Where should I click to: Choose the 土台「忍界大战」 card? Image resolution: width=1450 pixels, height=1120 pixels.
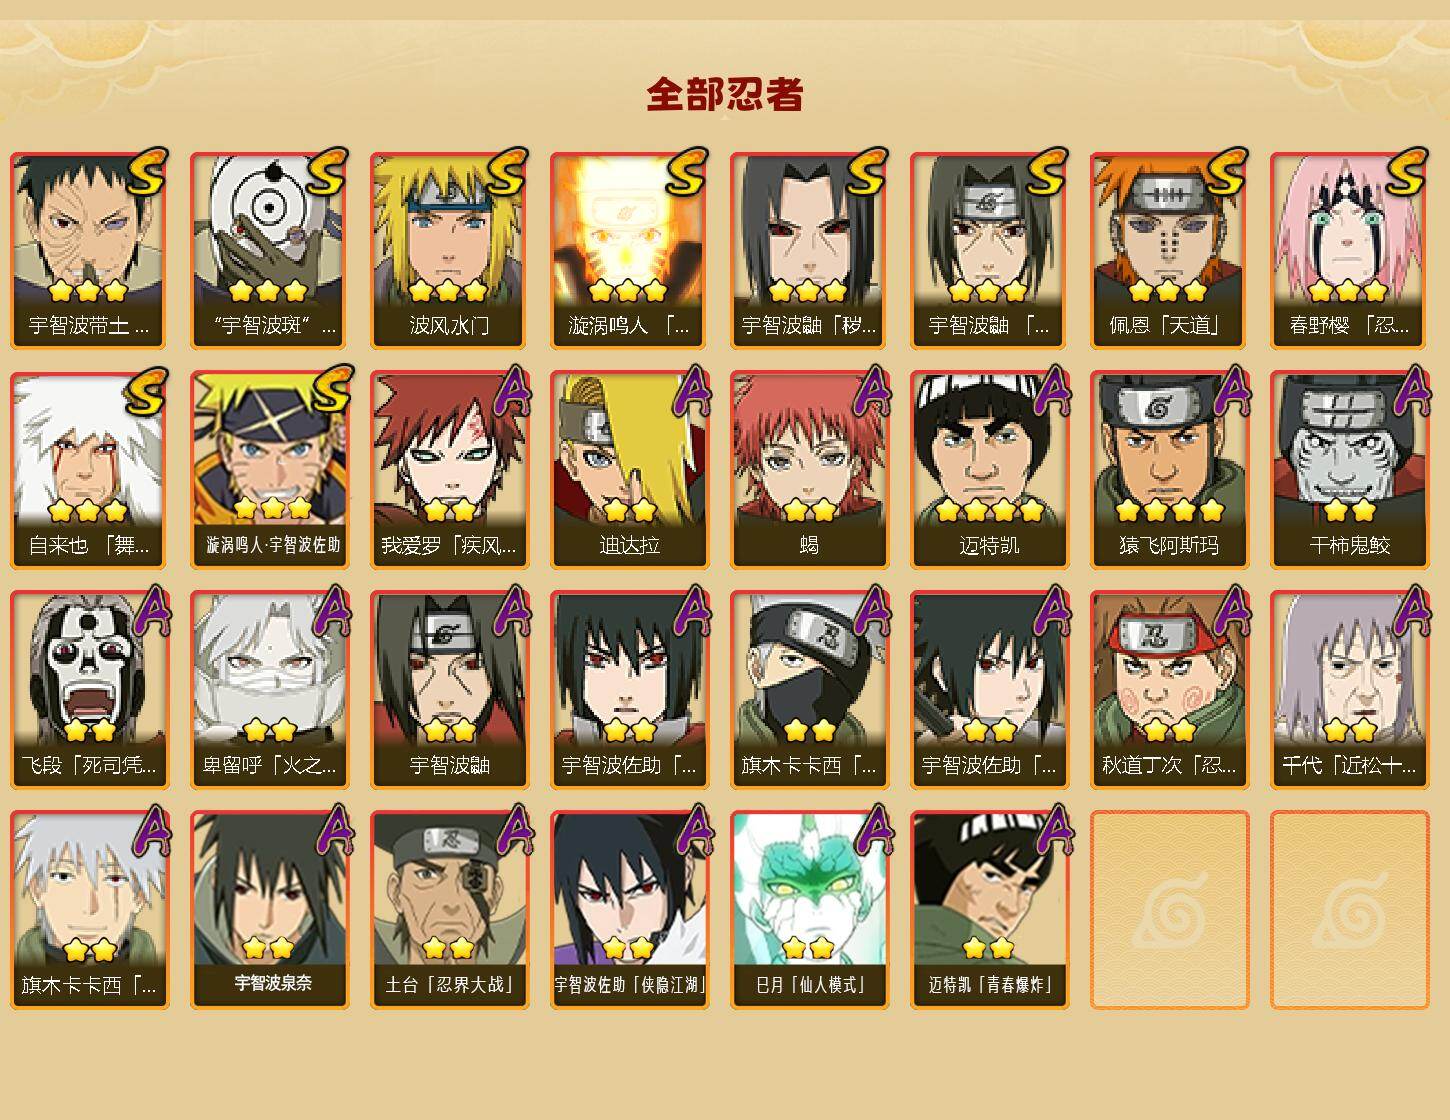[x=449, y=910]
